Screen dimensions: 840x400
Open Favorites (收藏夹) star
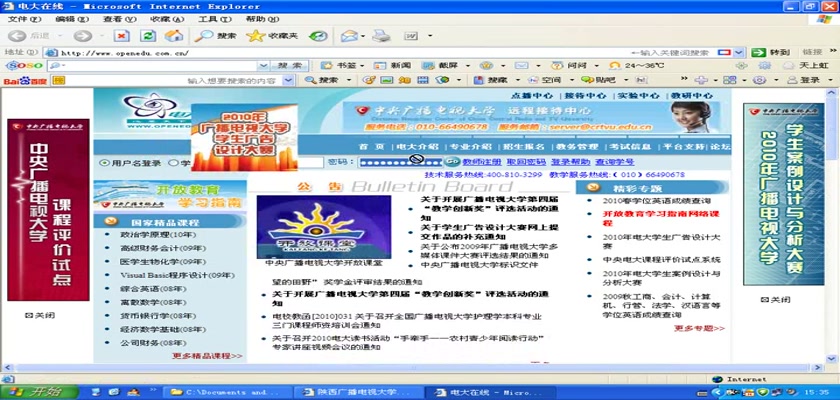pyautogui.click(x=272, y=36)
